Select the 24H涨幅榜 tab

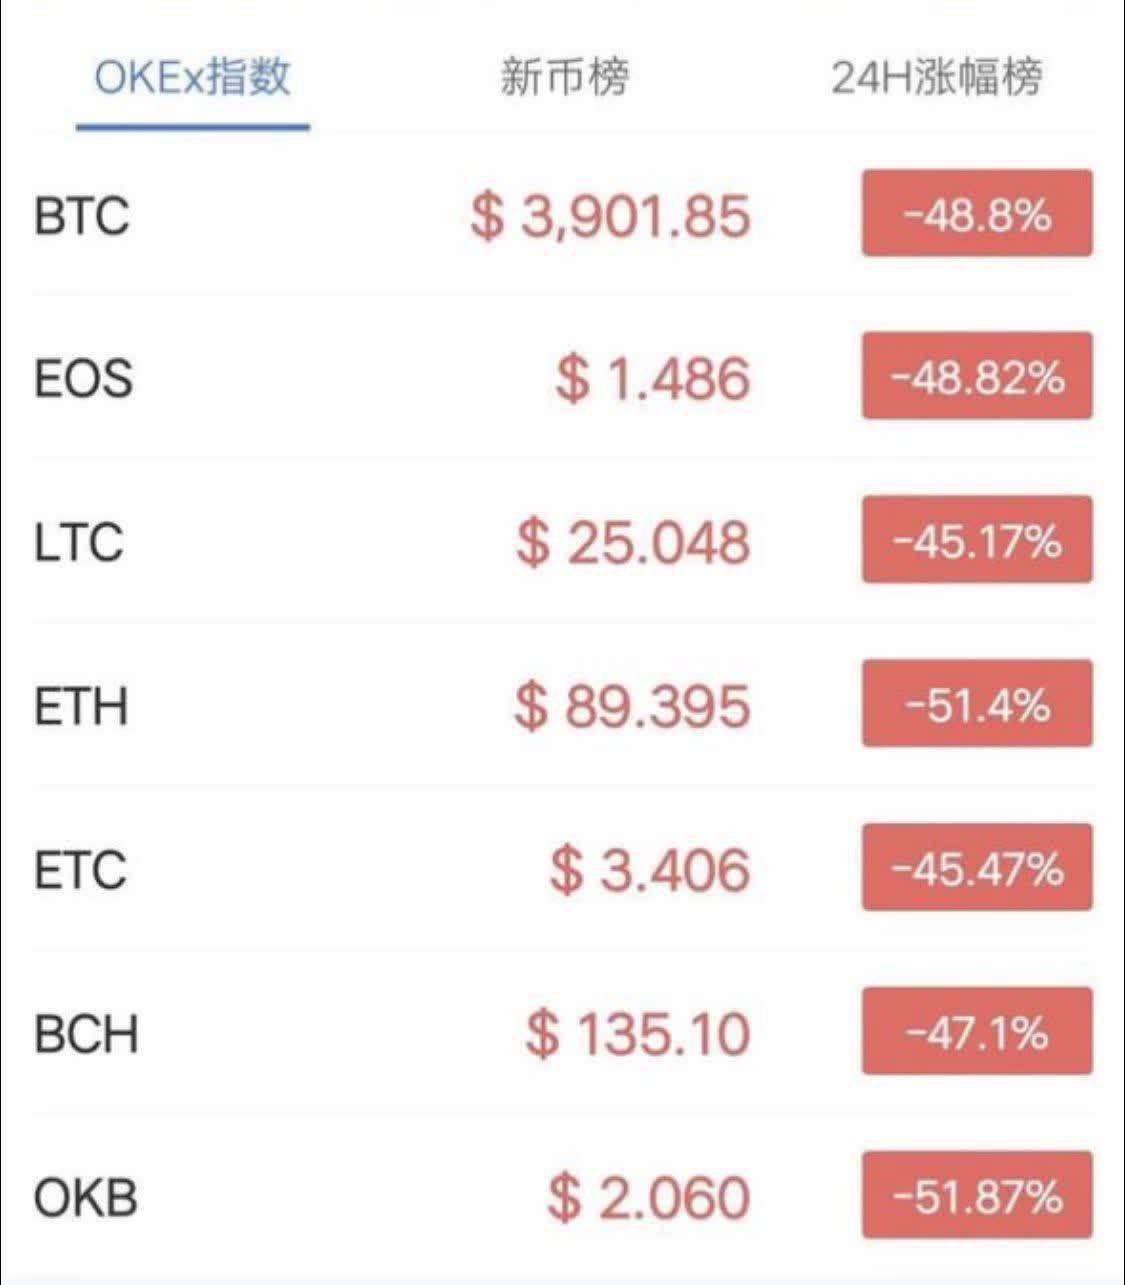point(937,77)
